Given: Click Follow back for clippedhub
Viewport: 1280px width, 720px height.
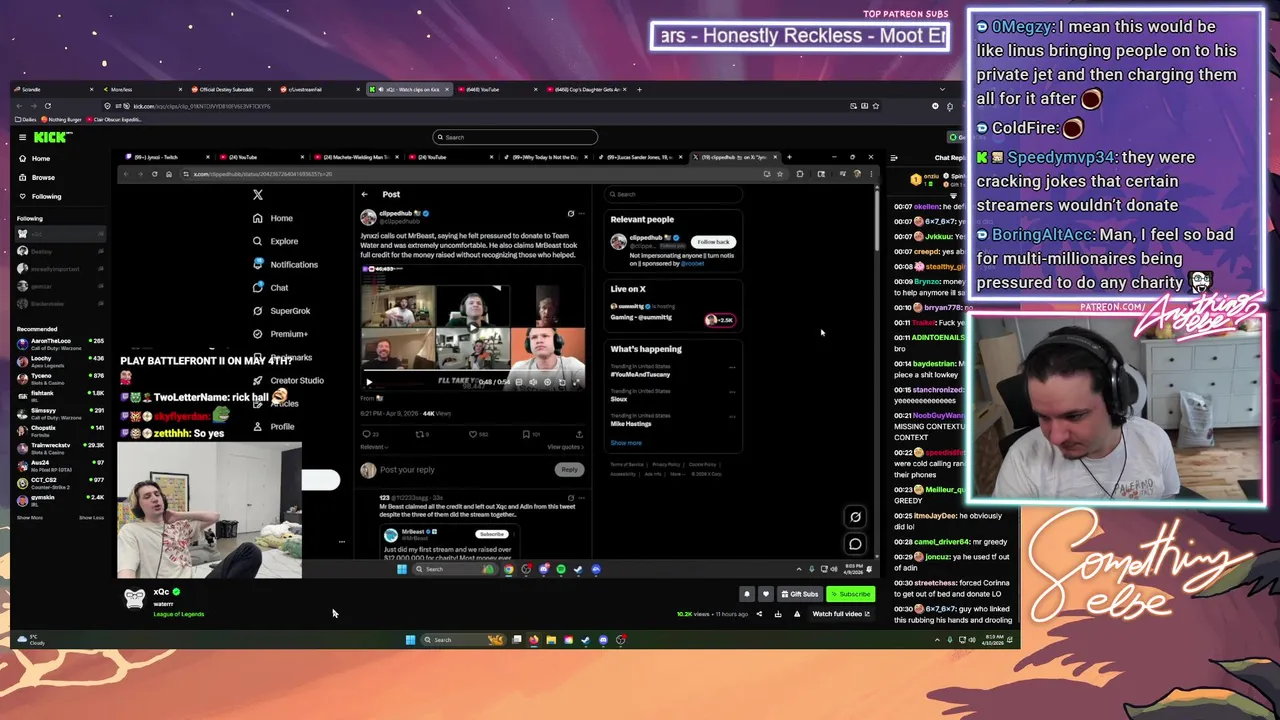Looking at the screenshot, I should tap(713, 242).
